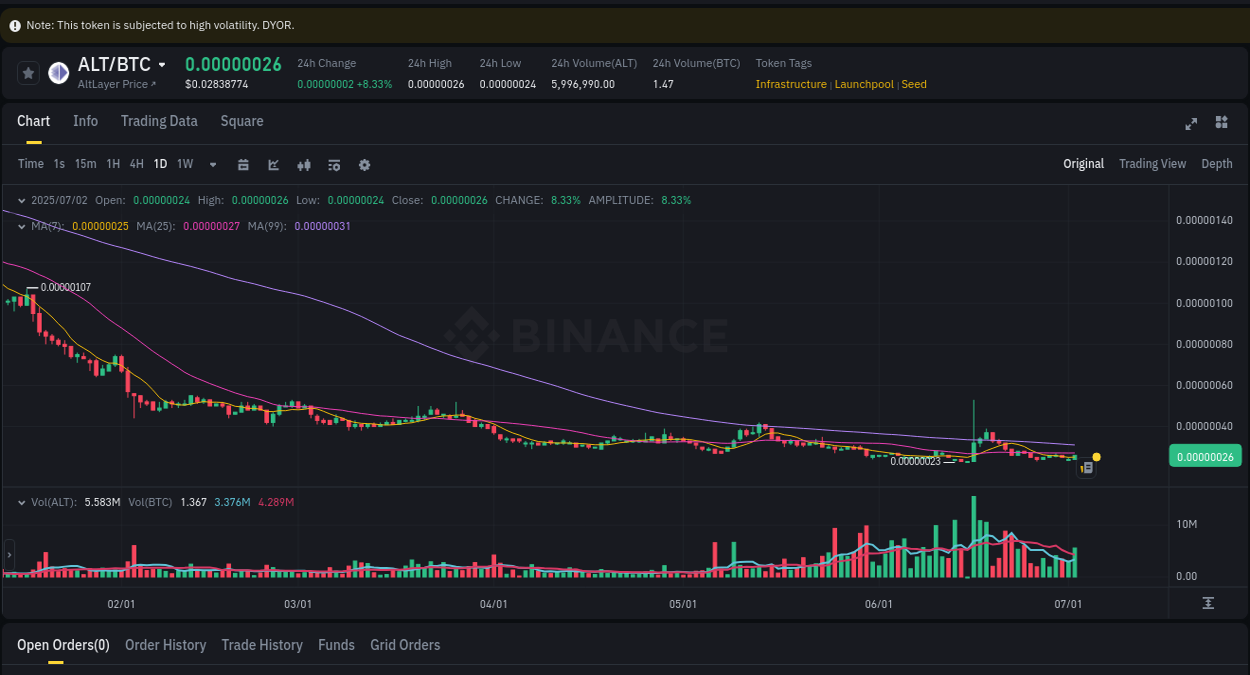Switch to the Trading Data tab
Viewport: 1250px width, 675px height.
[159, 121]
